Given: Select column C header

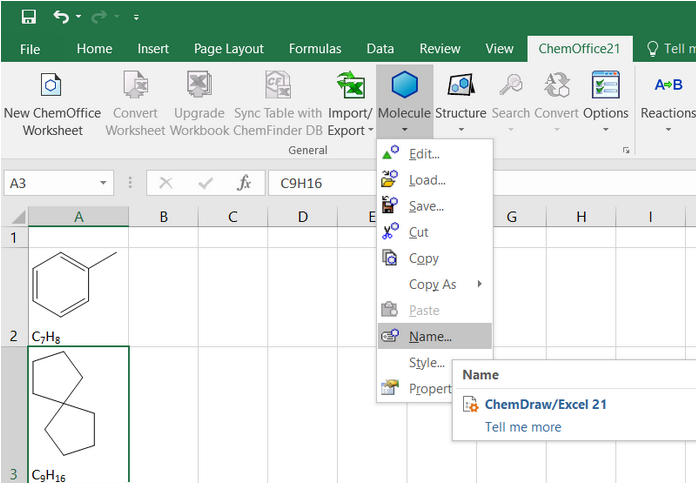Looking at the screenshot, I should [x=233, y=217].
